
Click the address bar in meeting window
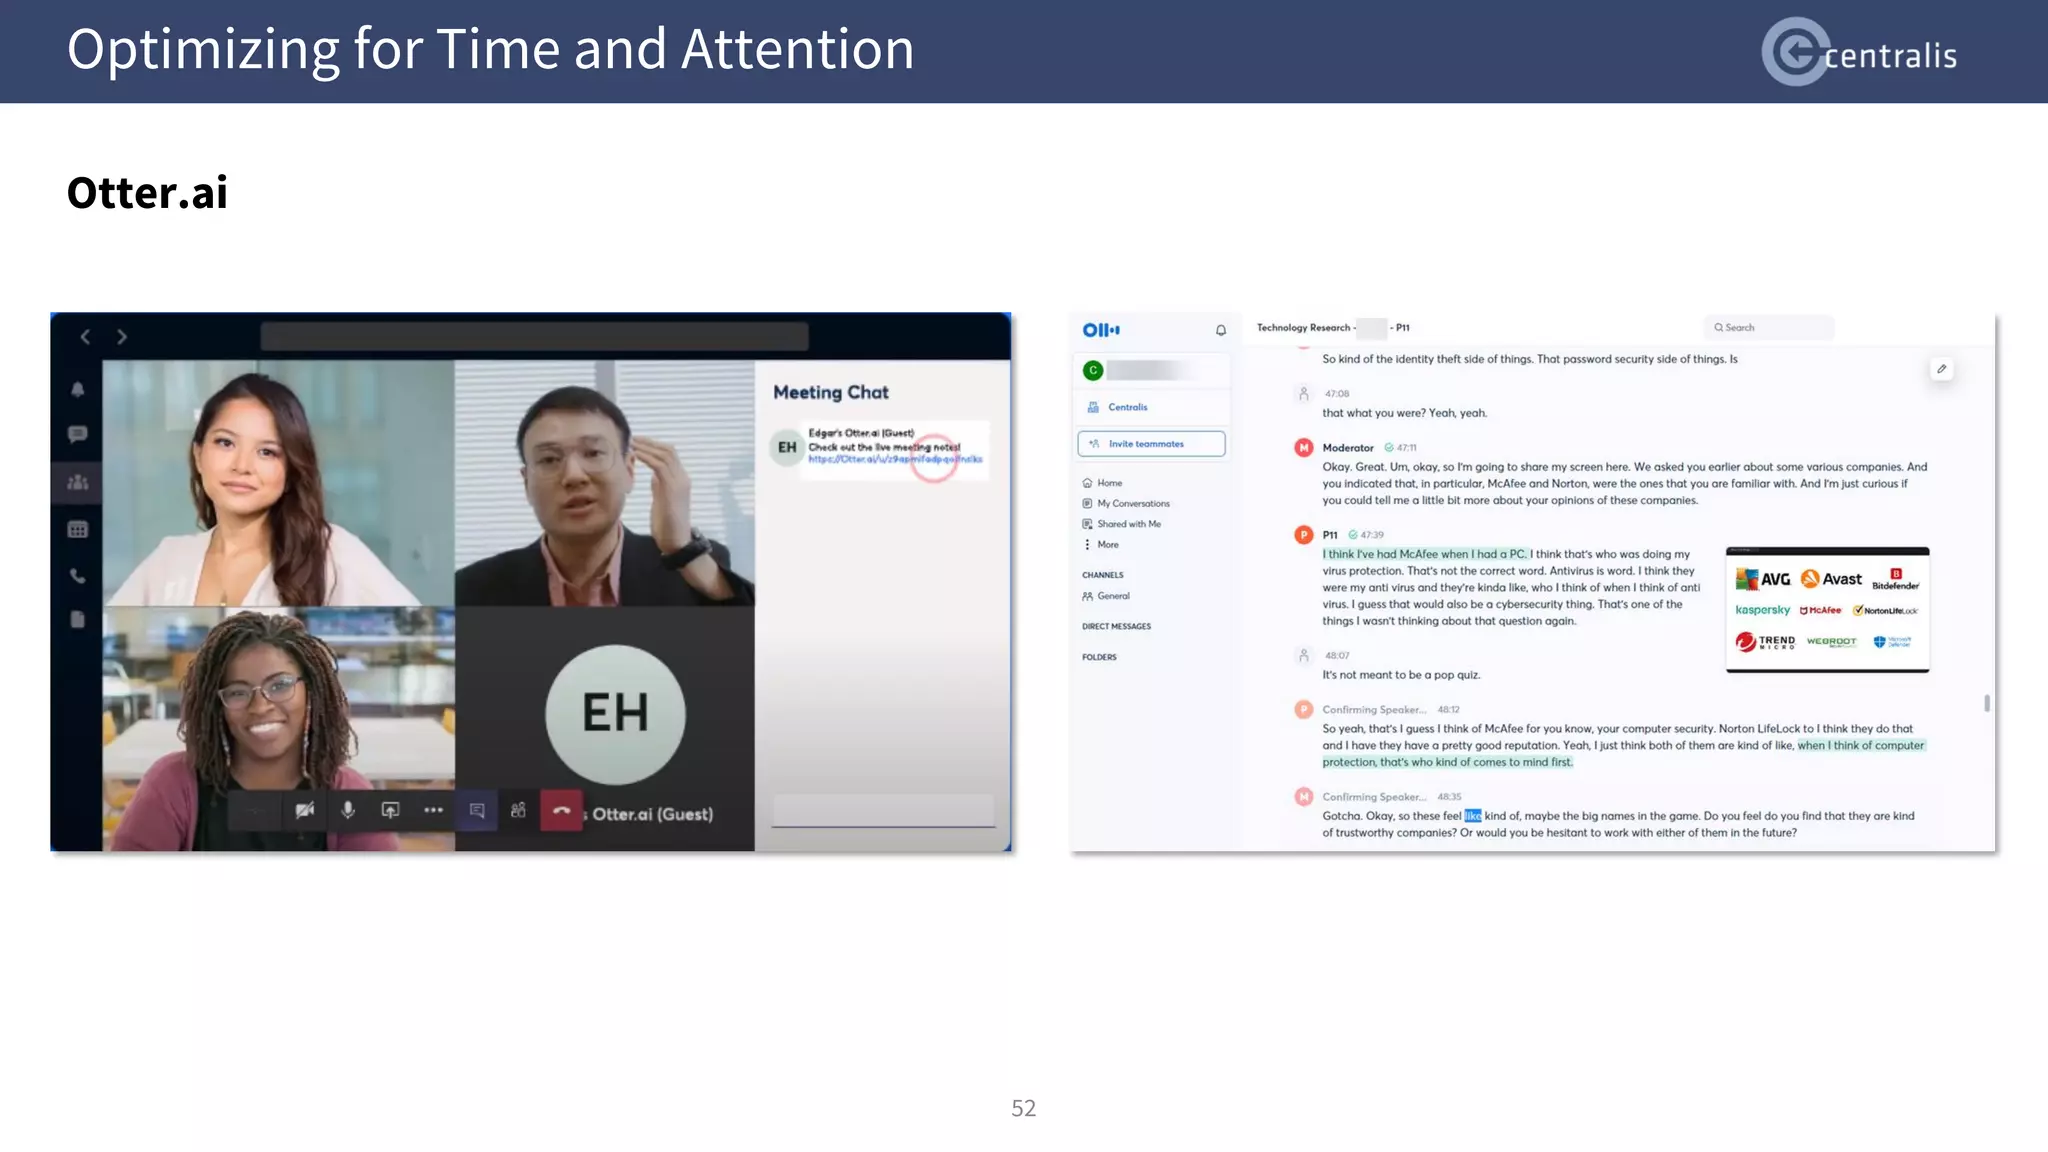click(534, 336)
